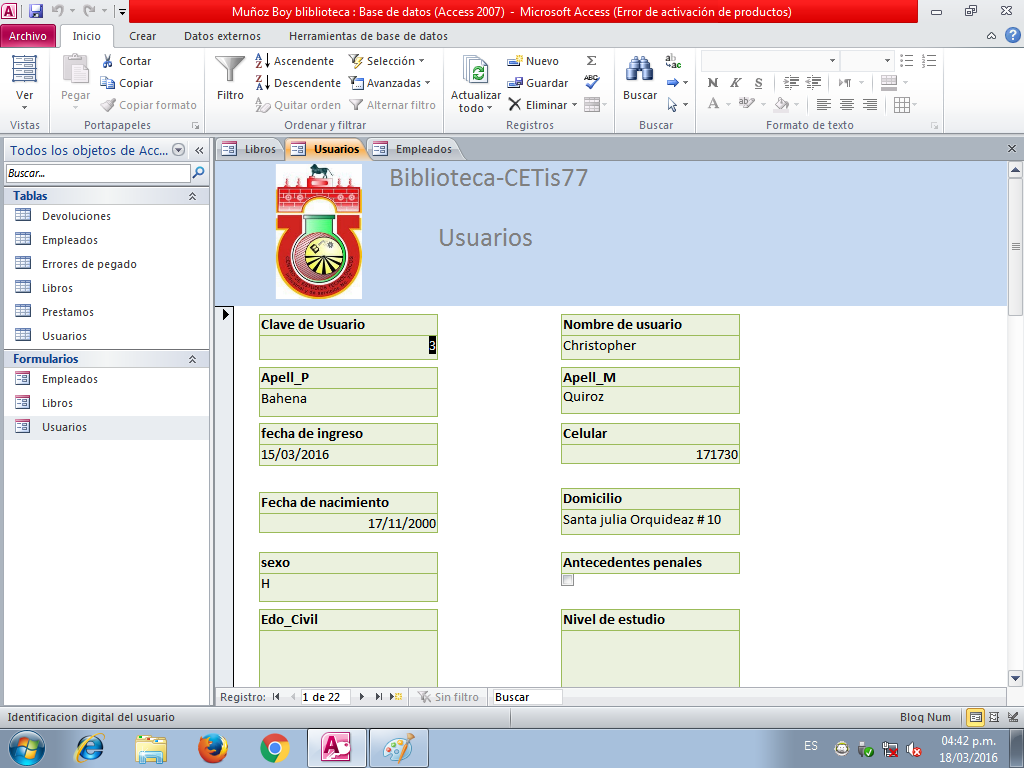The height and width of the screenshot is (768, 1024).
Task: Click the Filtro funnel icon
Action: [230, 69]
